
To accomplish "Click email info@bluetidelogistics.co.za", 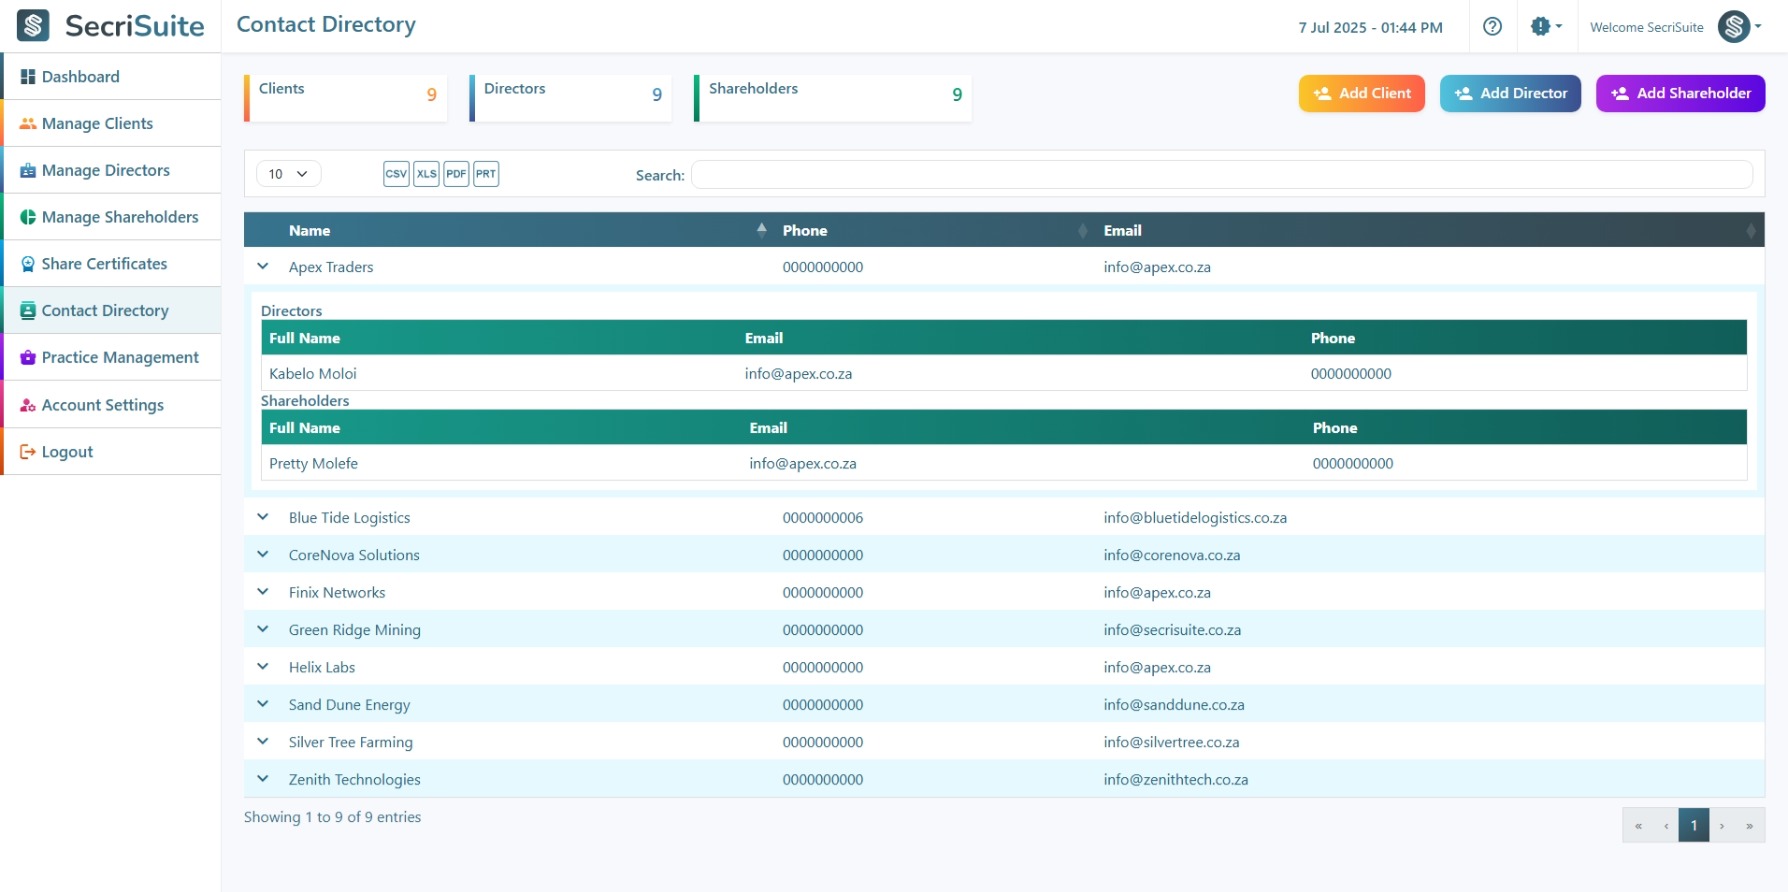I will pyautogui.click(x=1195, y=518).
